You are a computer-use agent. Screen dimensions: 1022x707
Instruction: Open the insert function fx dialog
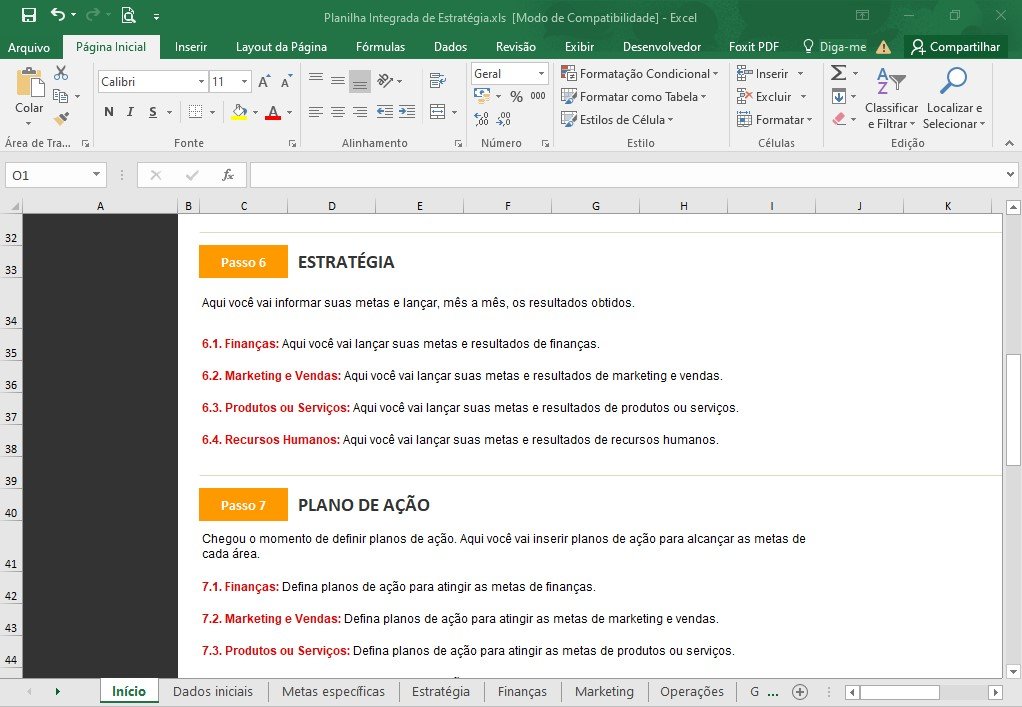coord(227,175)
